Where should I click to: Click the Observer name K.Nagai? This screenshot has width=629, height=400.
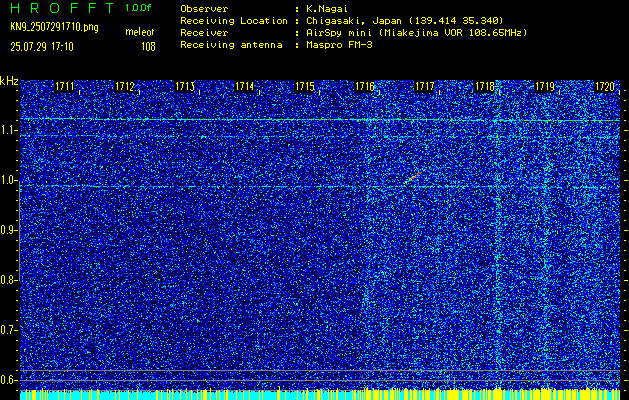[x=326, y=8]
